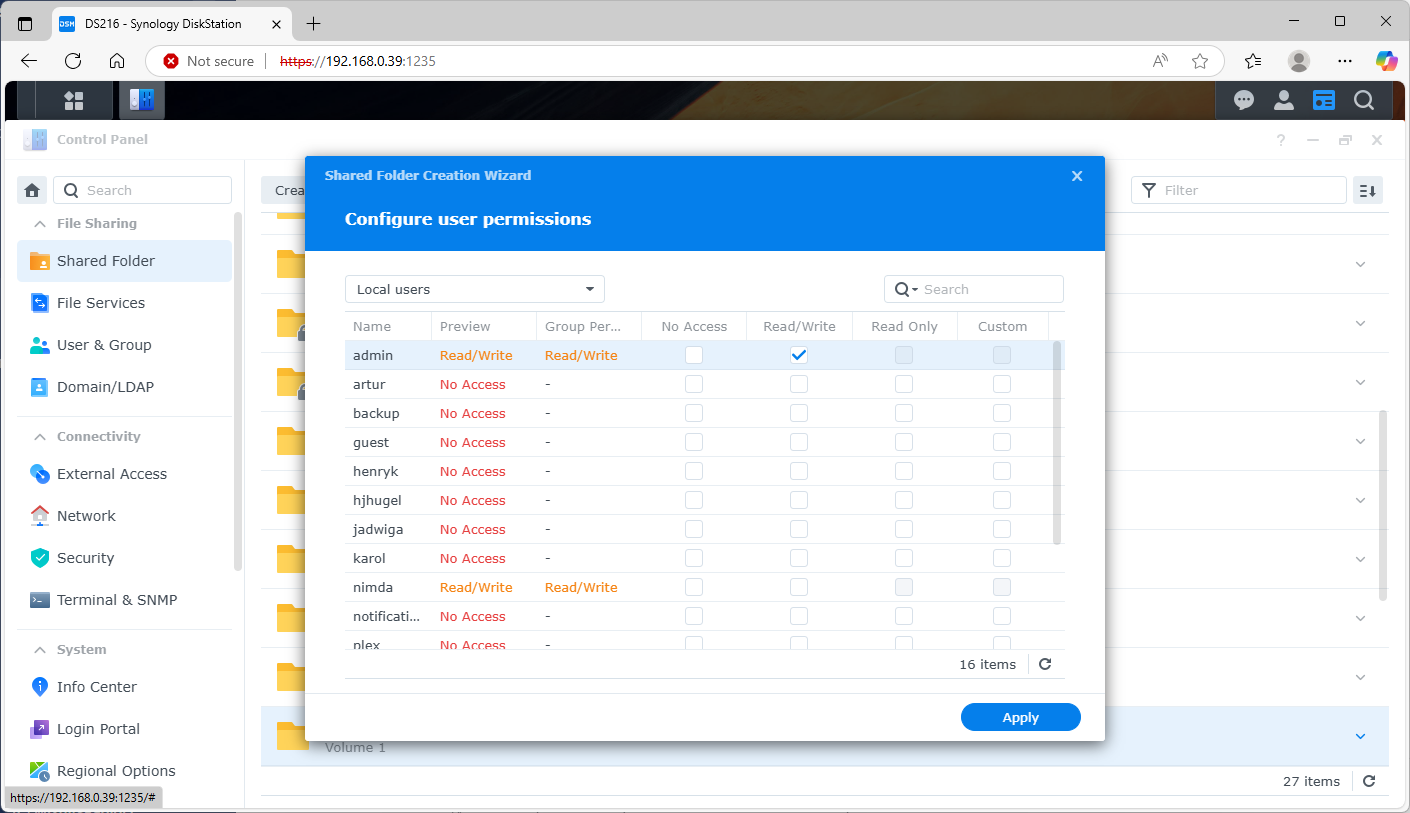Check No Access for user artur
Viewport: 1410px width, 813px height.
[694, 384]
